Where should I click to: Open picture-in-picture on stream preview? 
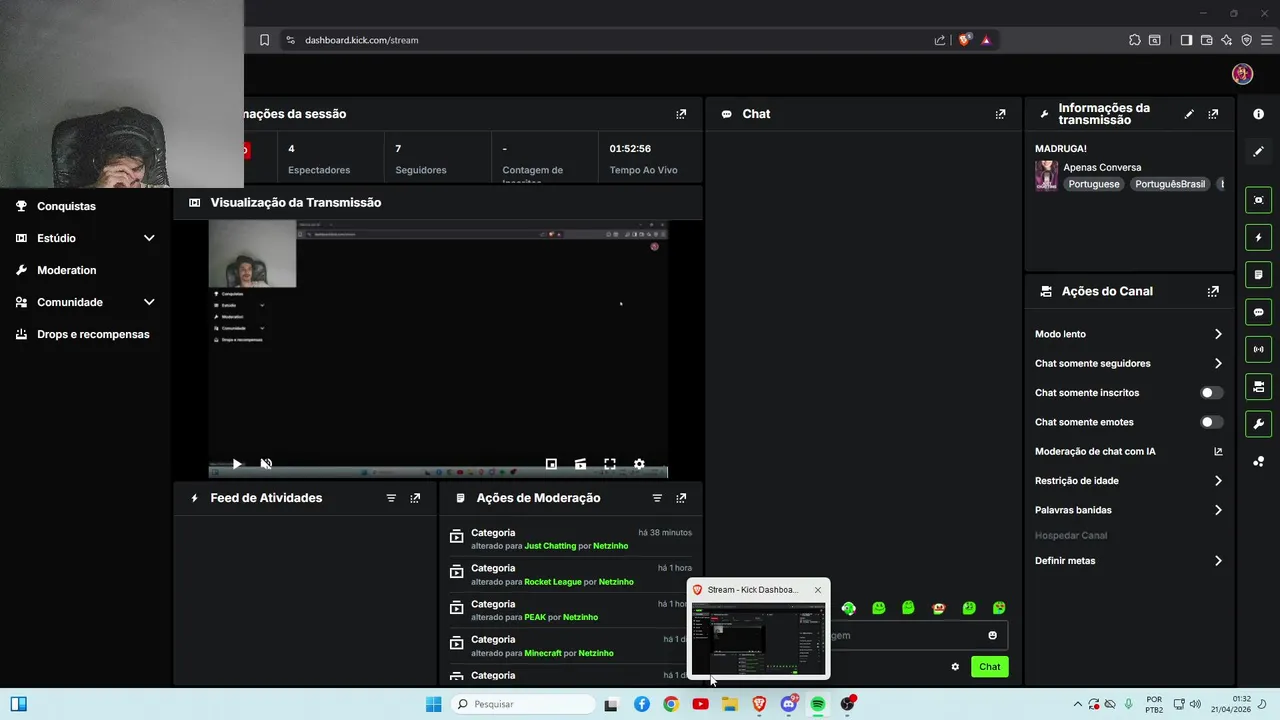point(551,464)
